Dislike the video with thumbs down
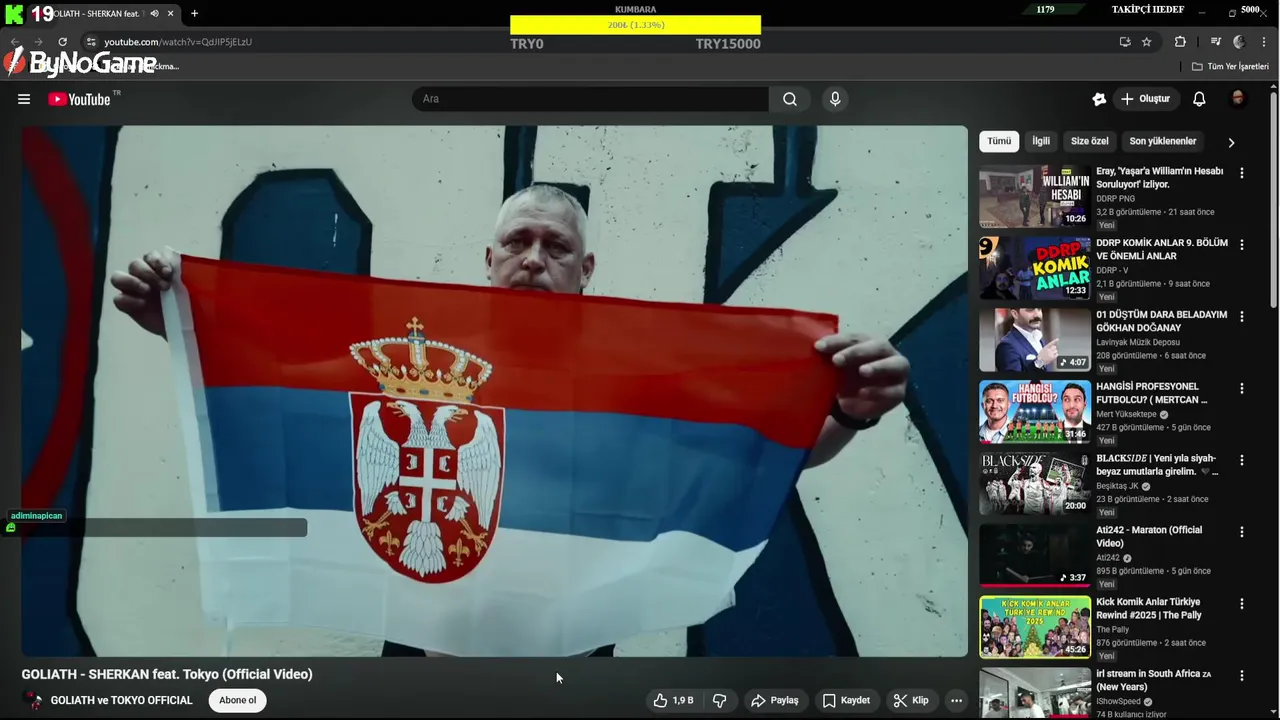Viewport: 1280px width, 720px height. coord(719,700)
